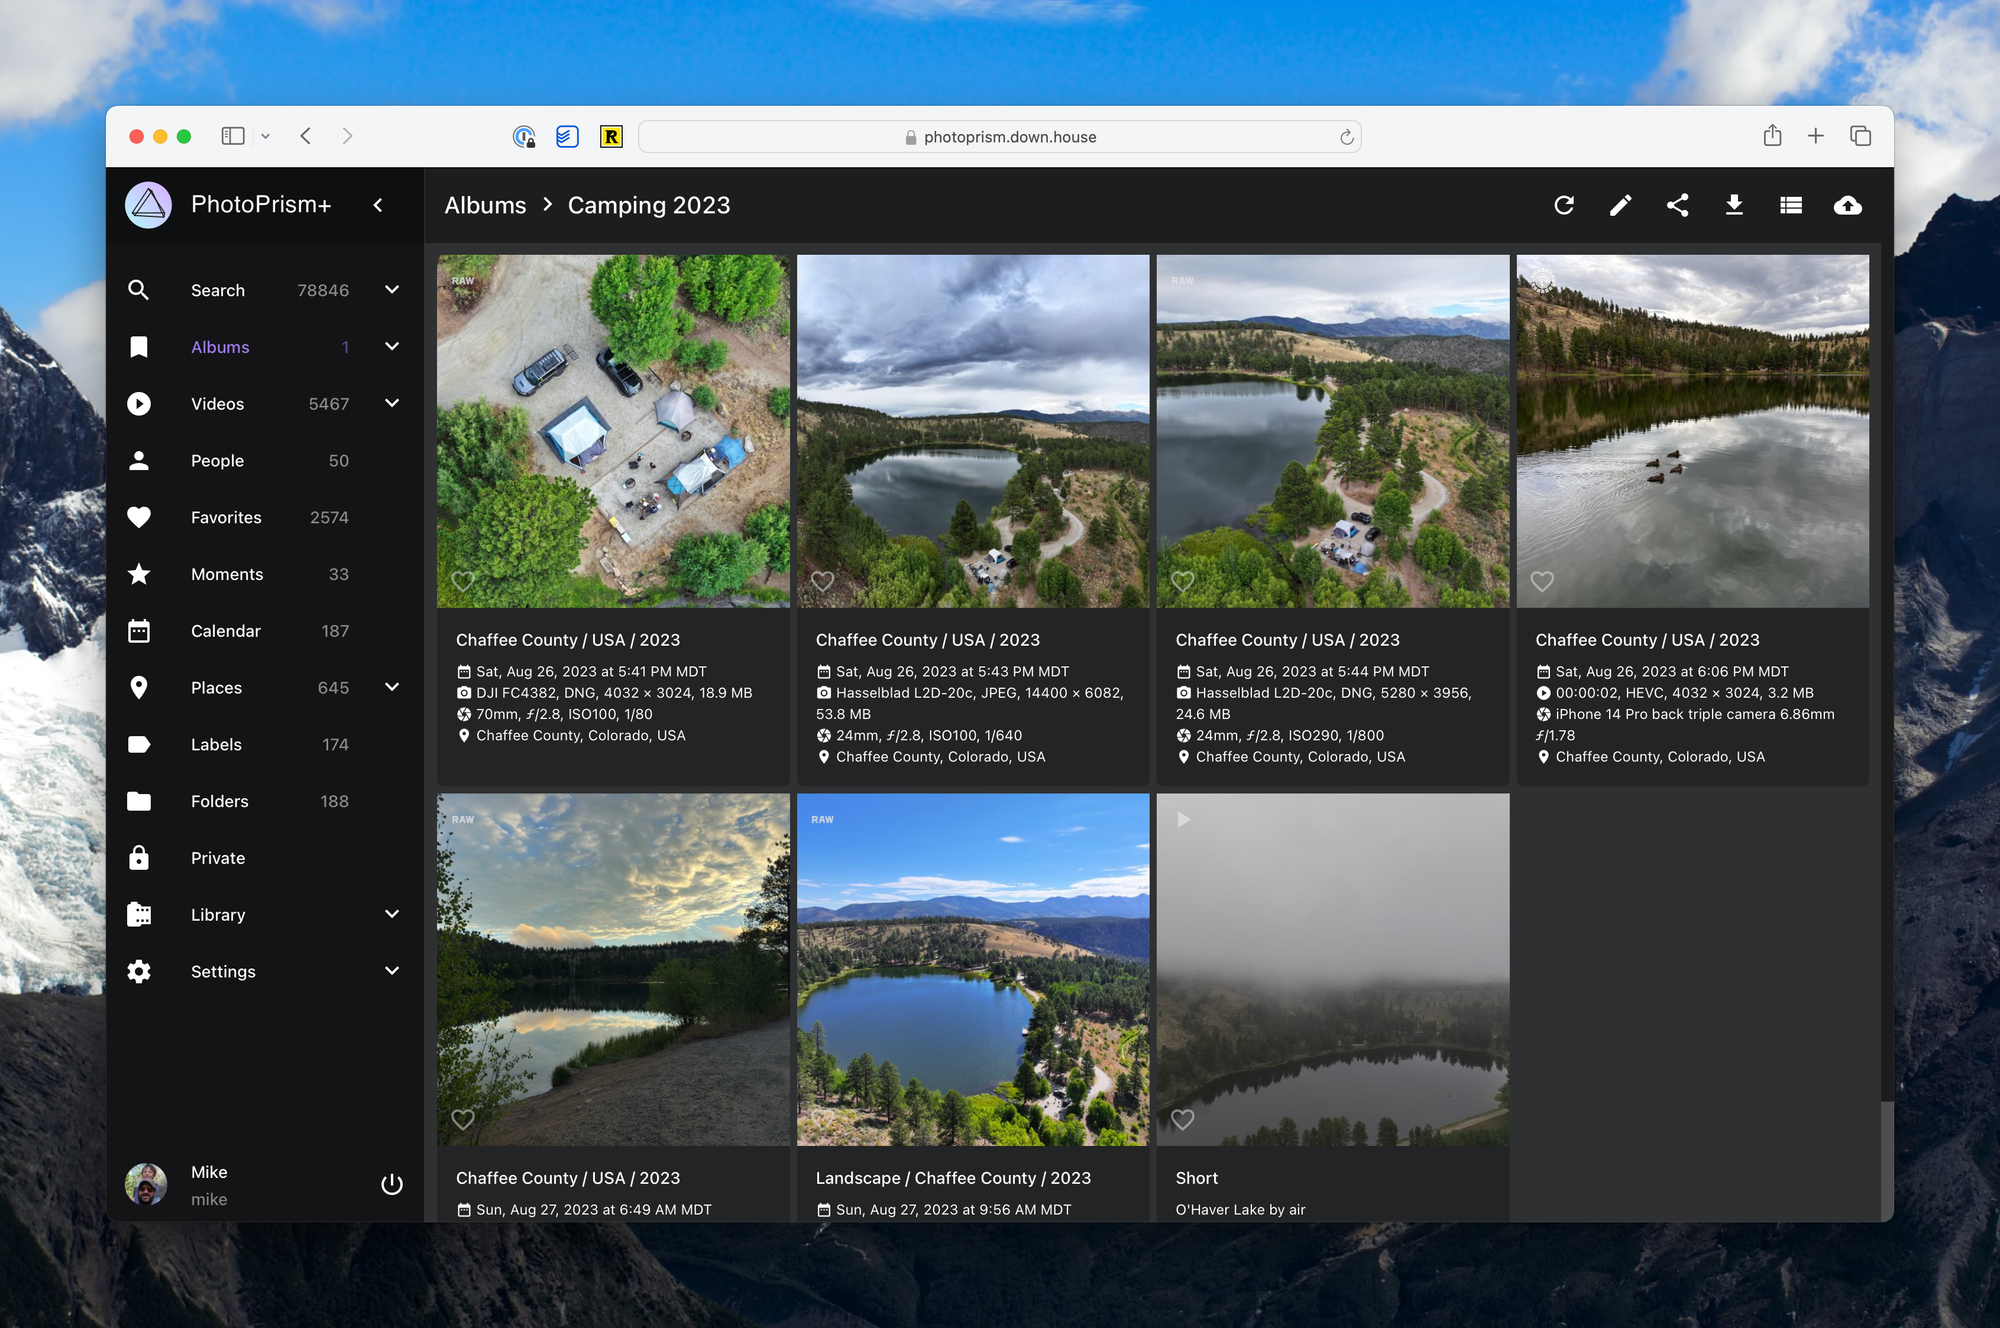
Task: Navigate back using browser back button
Action: (x=307, y=136)
